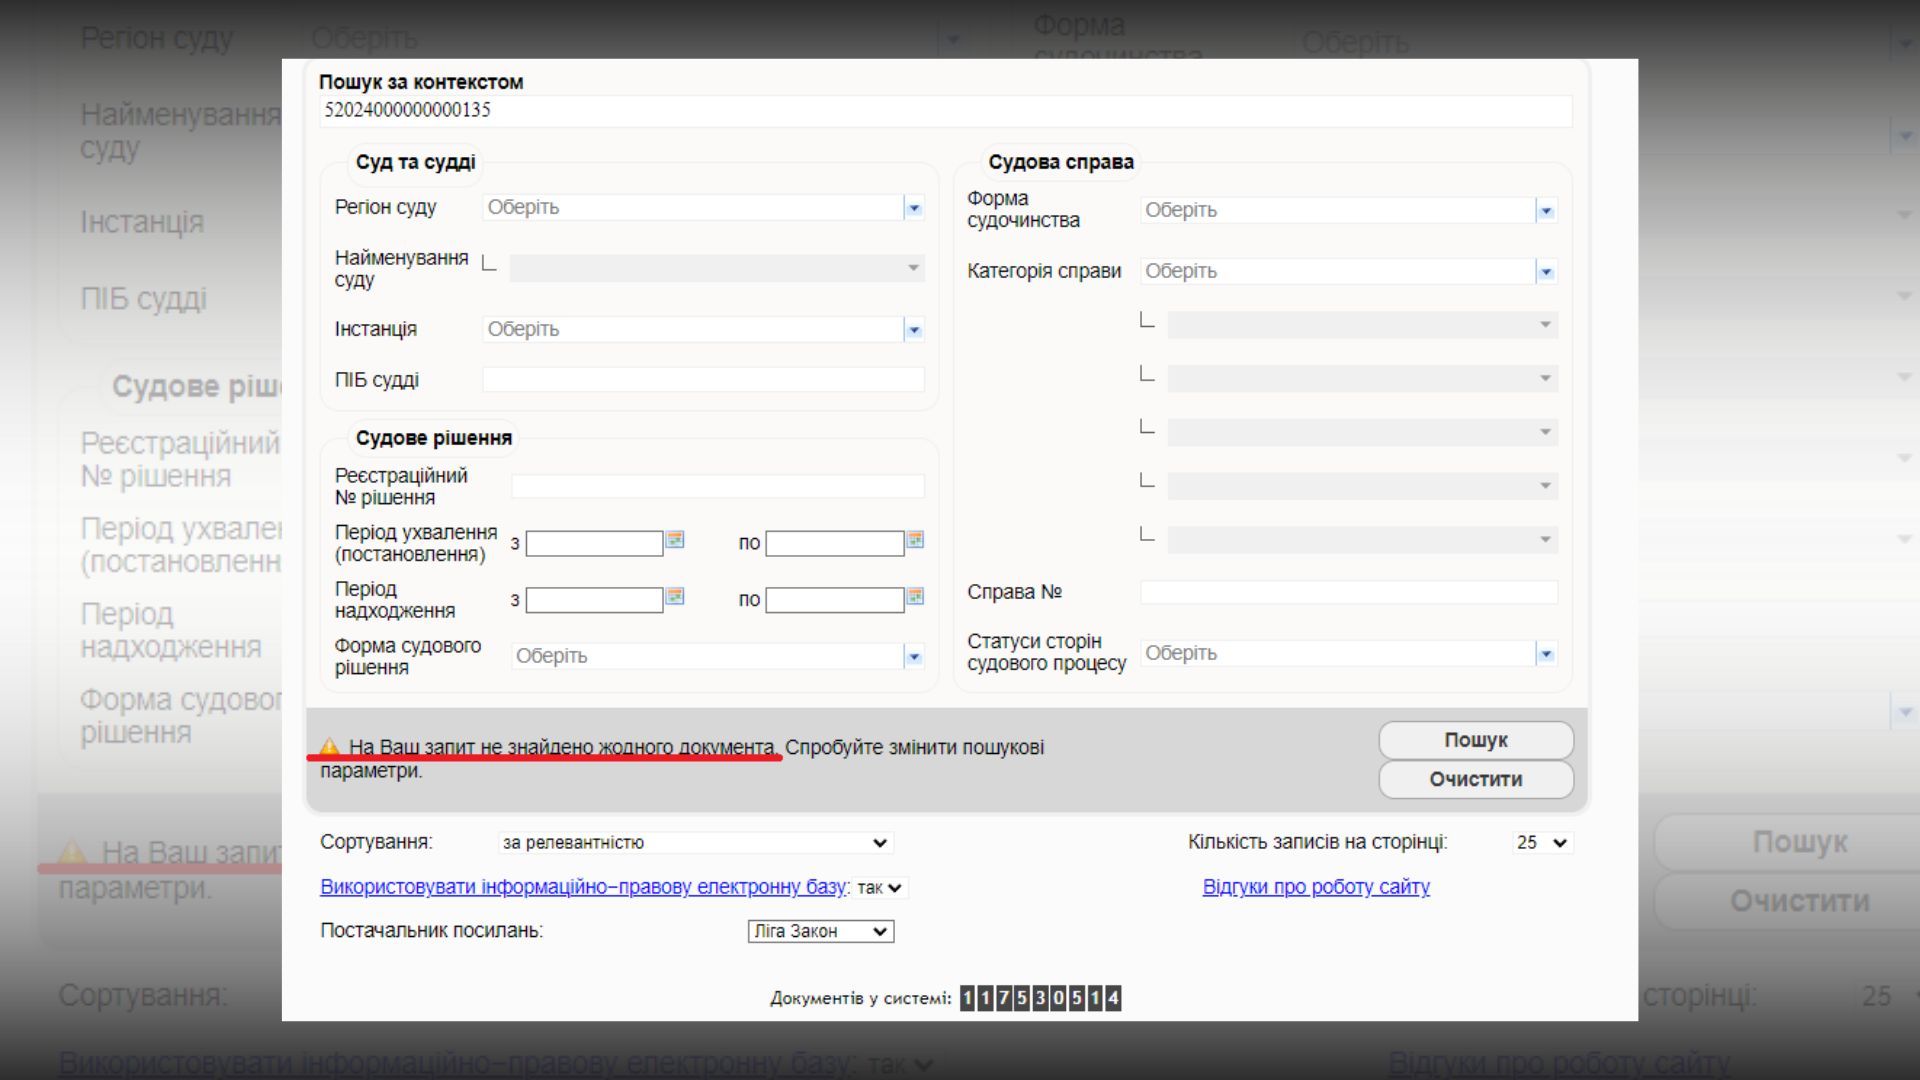Focus the Справа № input field
This screenshot has height=1080, width=1920.
point(1348,592)
